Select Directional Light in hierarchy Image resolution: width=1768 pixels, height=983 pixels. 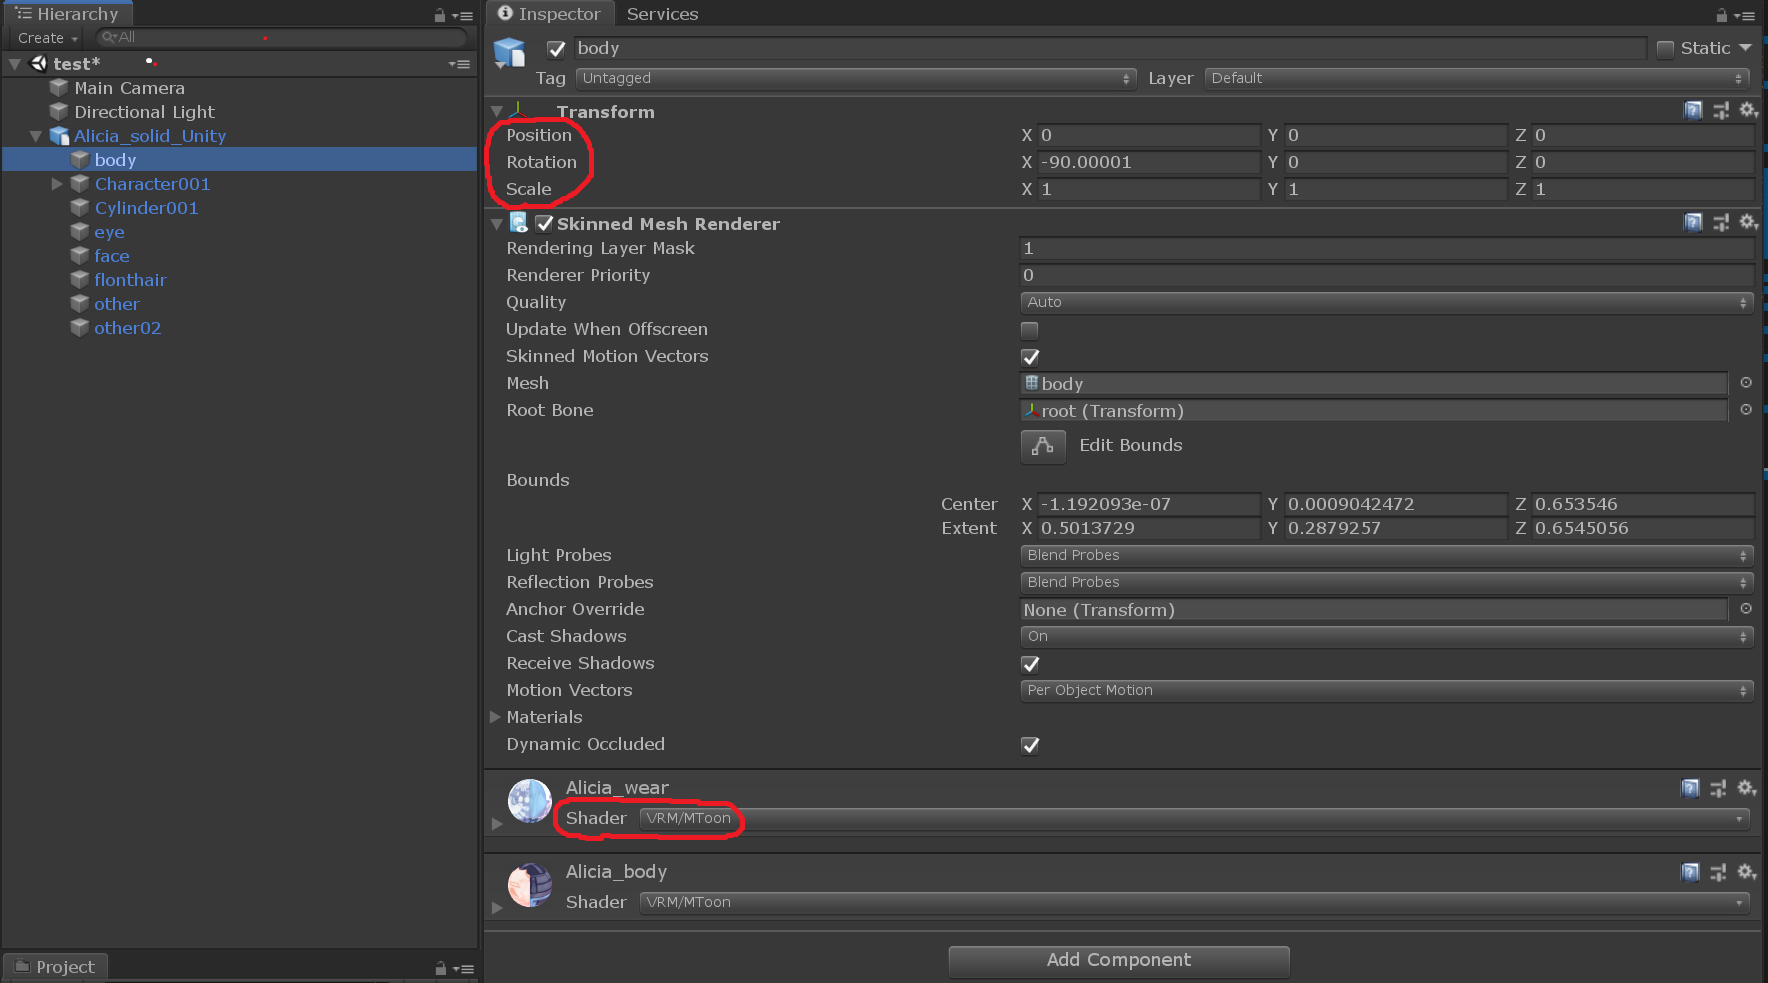pyautogui.click(x=144, y=112)
